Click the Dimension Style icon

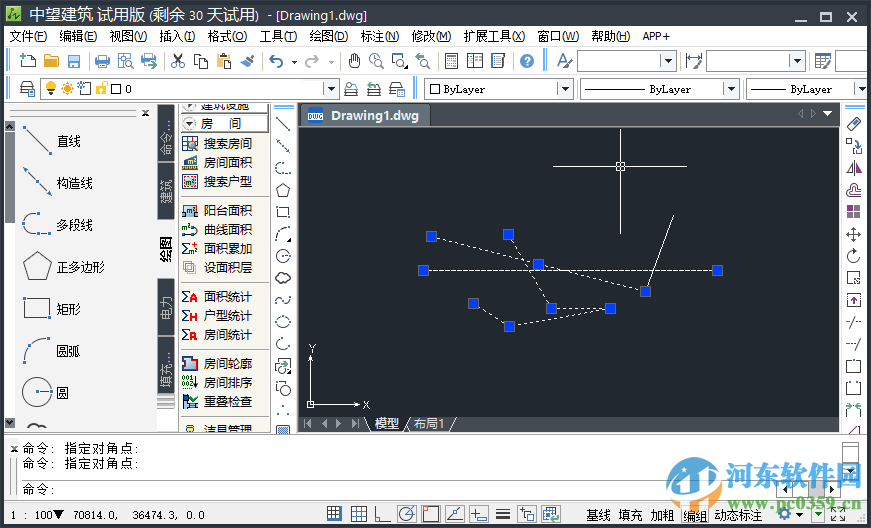coord(694,61)
